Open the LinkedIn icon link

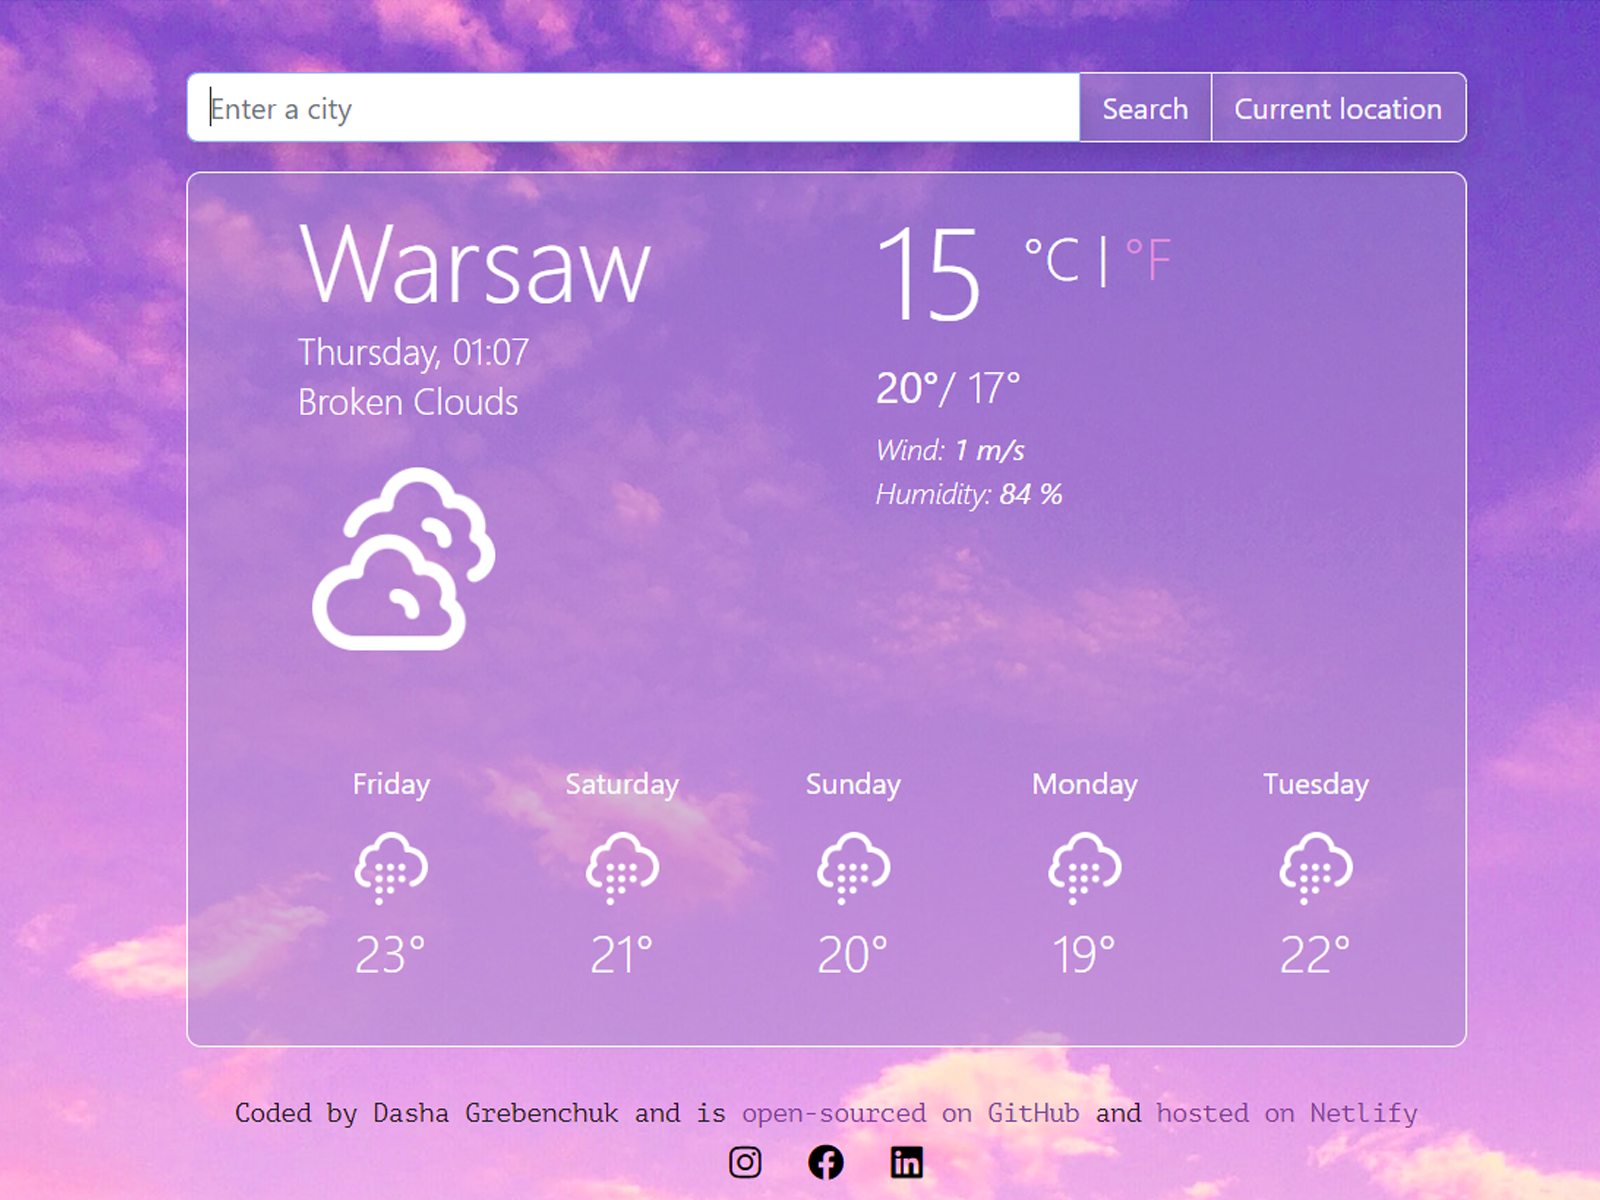[907, 1162]
